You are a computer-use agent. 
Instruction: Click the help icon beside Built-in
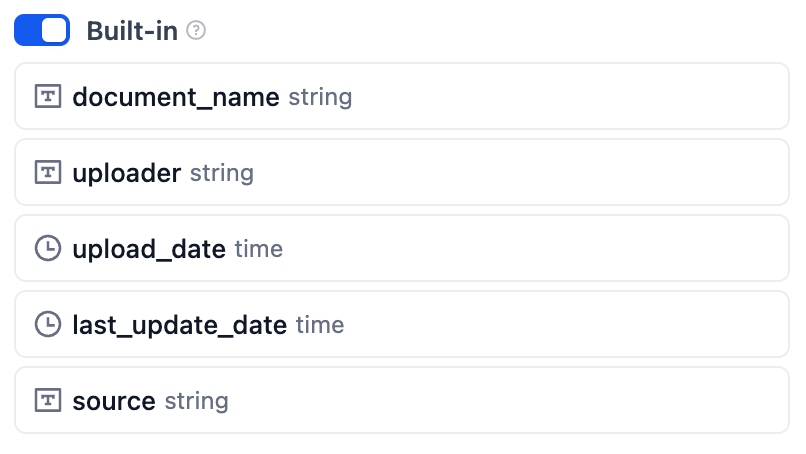196,31
